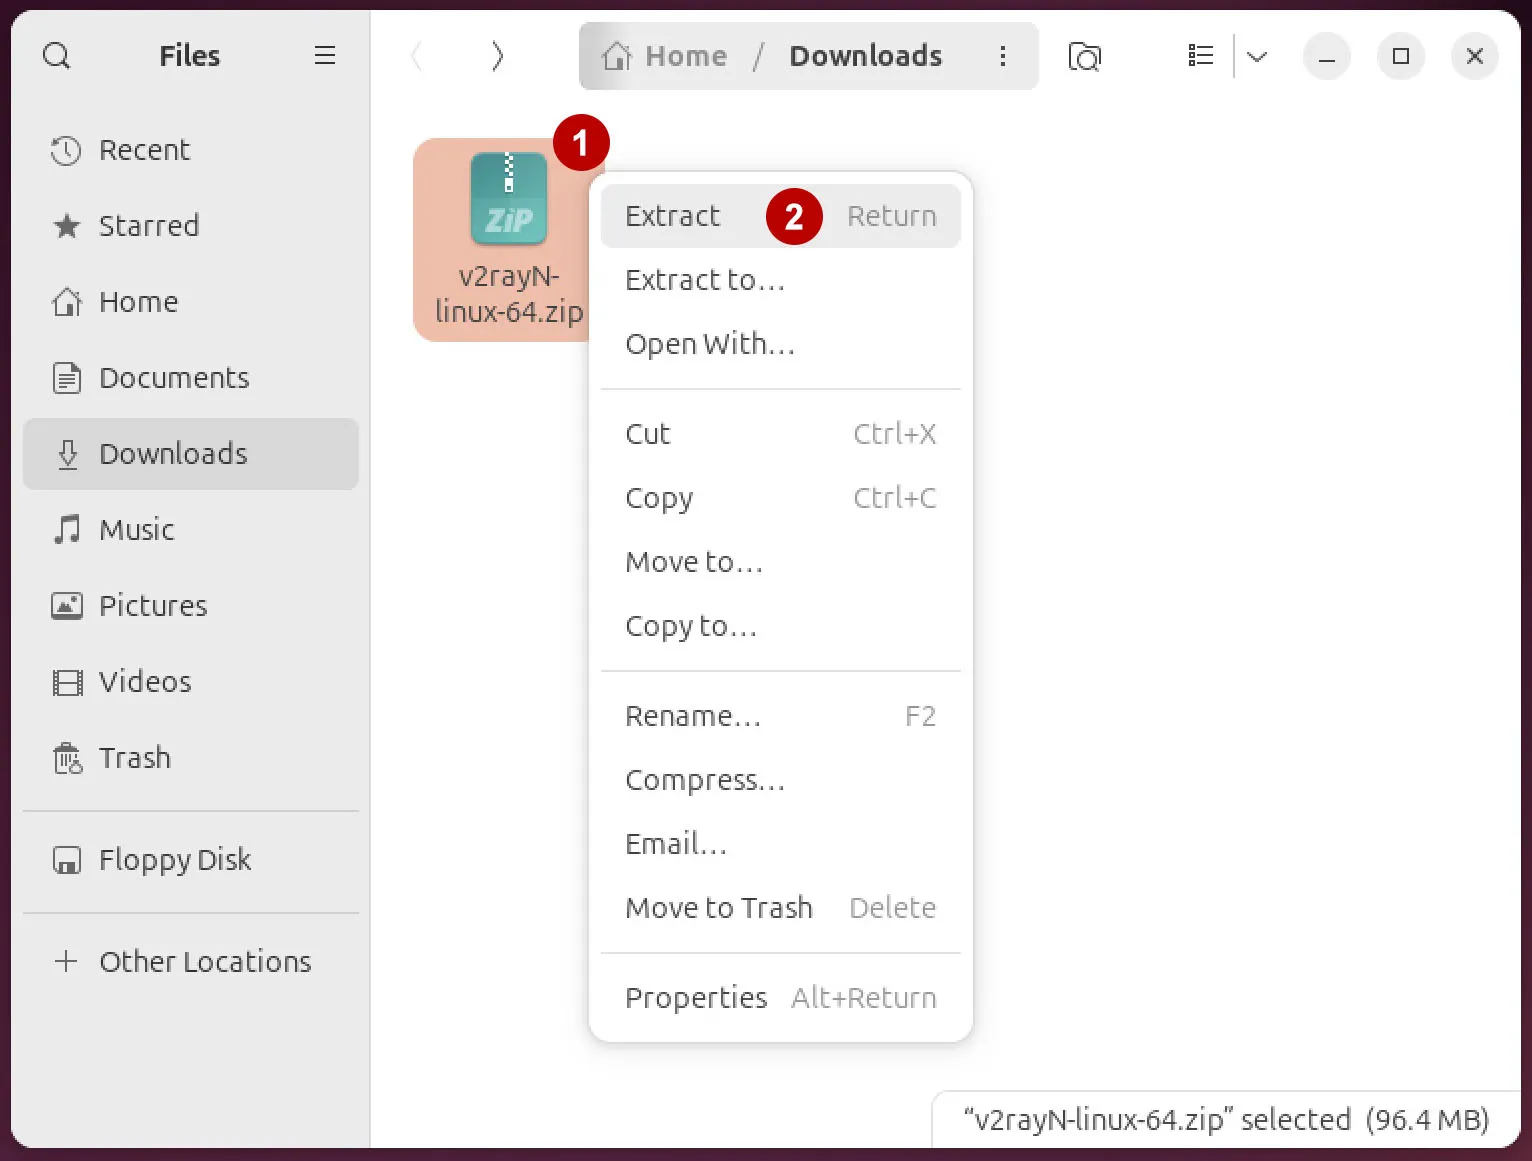
Task: Choose Copy to… from the context menu
Action: tap(780, 626)
